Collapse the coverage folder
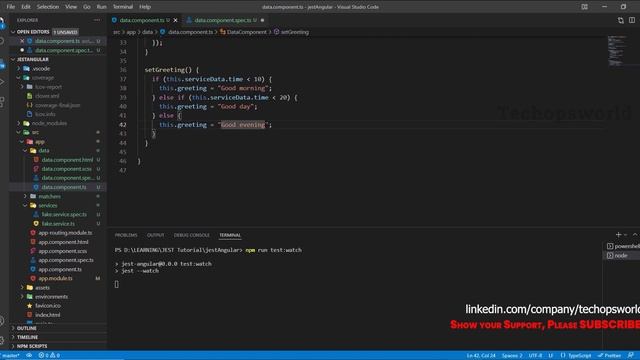Viewport: 640px width, 360px height. pyautogui.click(x=43, y=78)
